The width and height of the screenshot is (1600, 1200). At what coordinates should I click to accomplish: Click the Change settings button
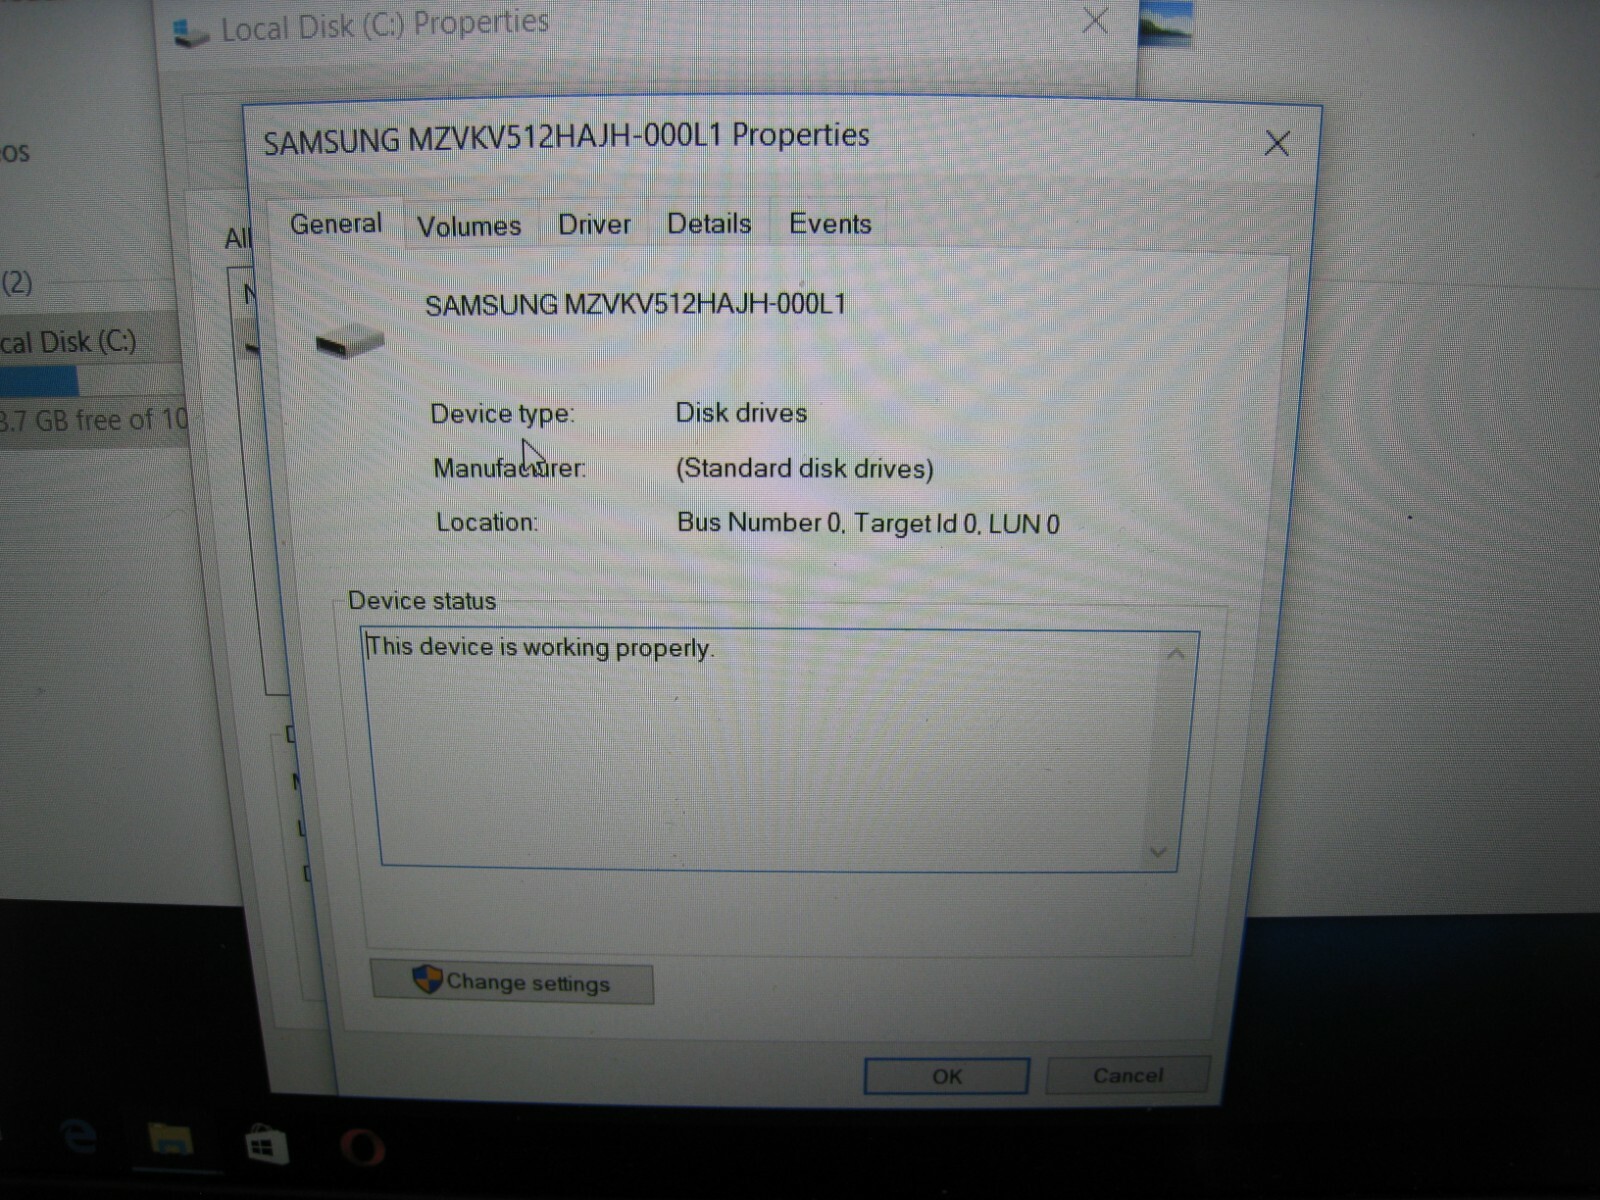click(512, 982)
